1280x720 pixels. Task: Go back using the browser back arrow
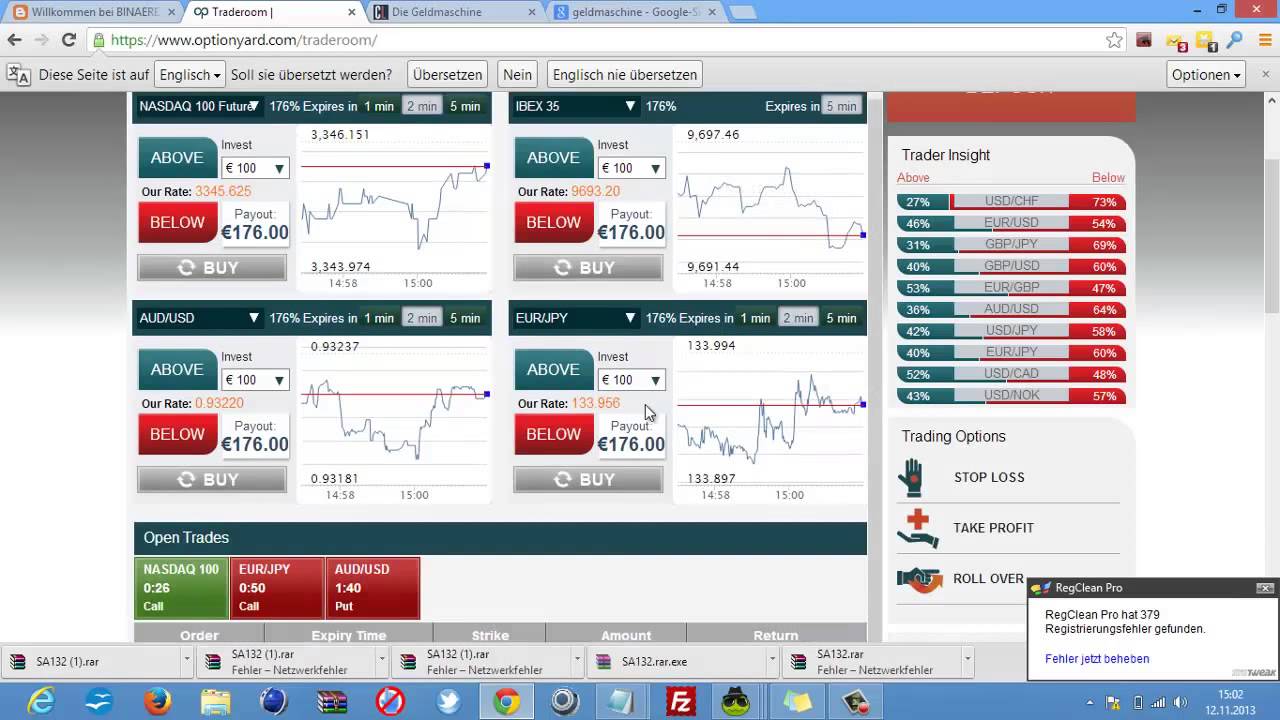coord(14,40)
